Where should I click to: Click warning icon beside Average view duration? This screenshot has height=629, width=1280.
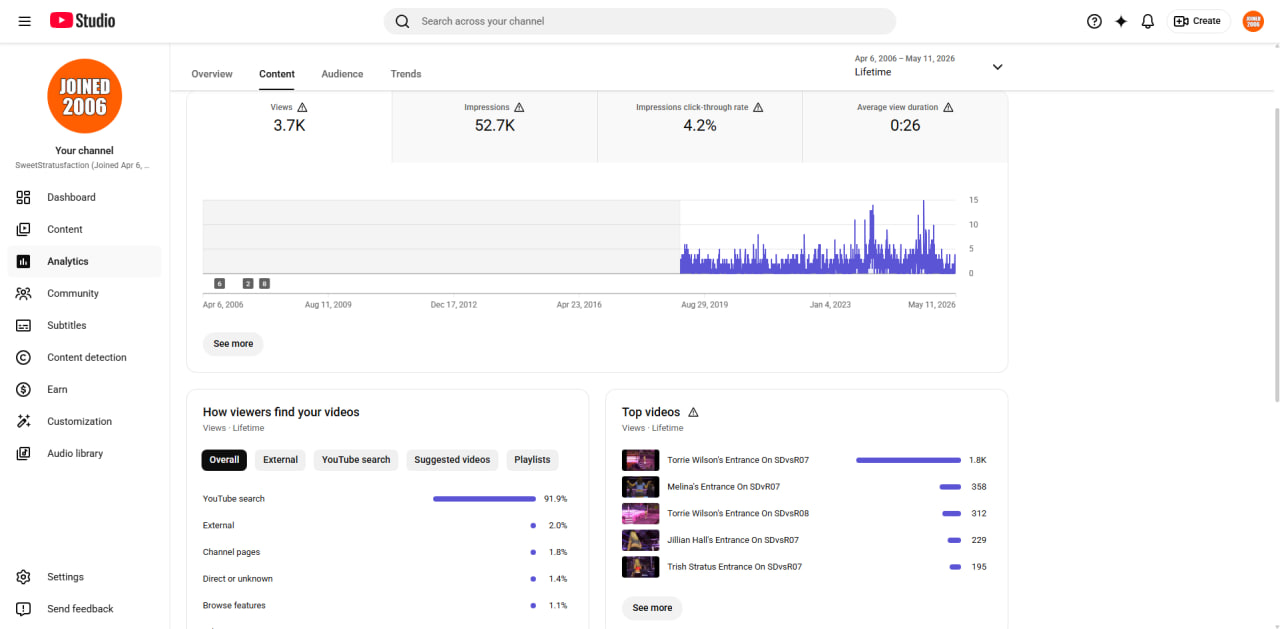(x=948, y=107)
